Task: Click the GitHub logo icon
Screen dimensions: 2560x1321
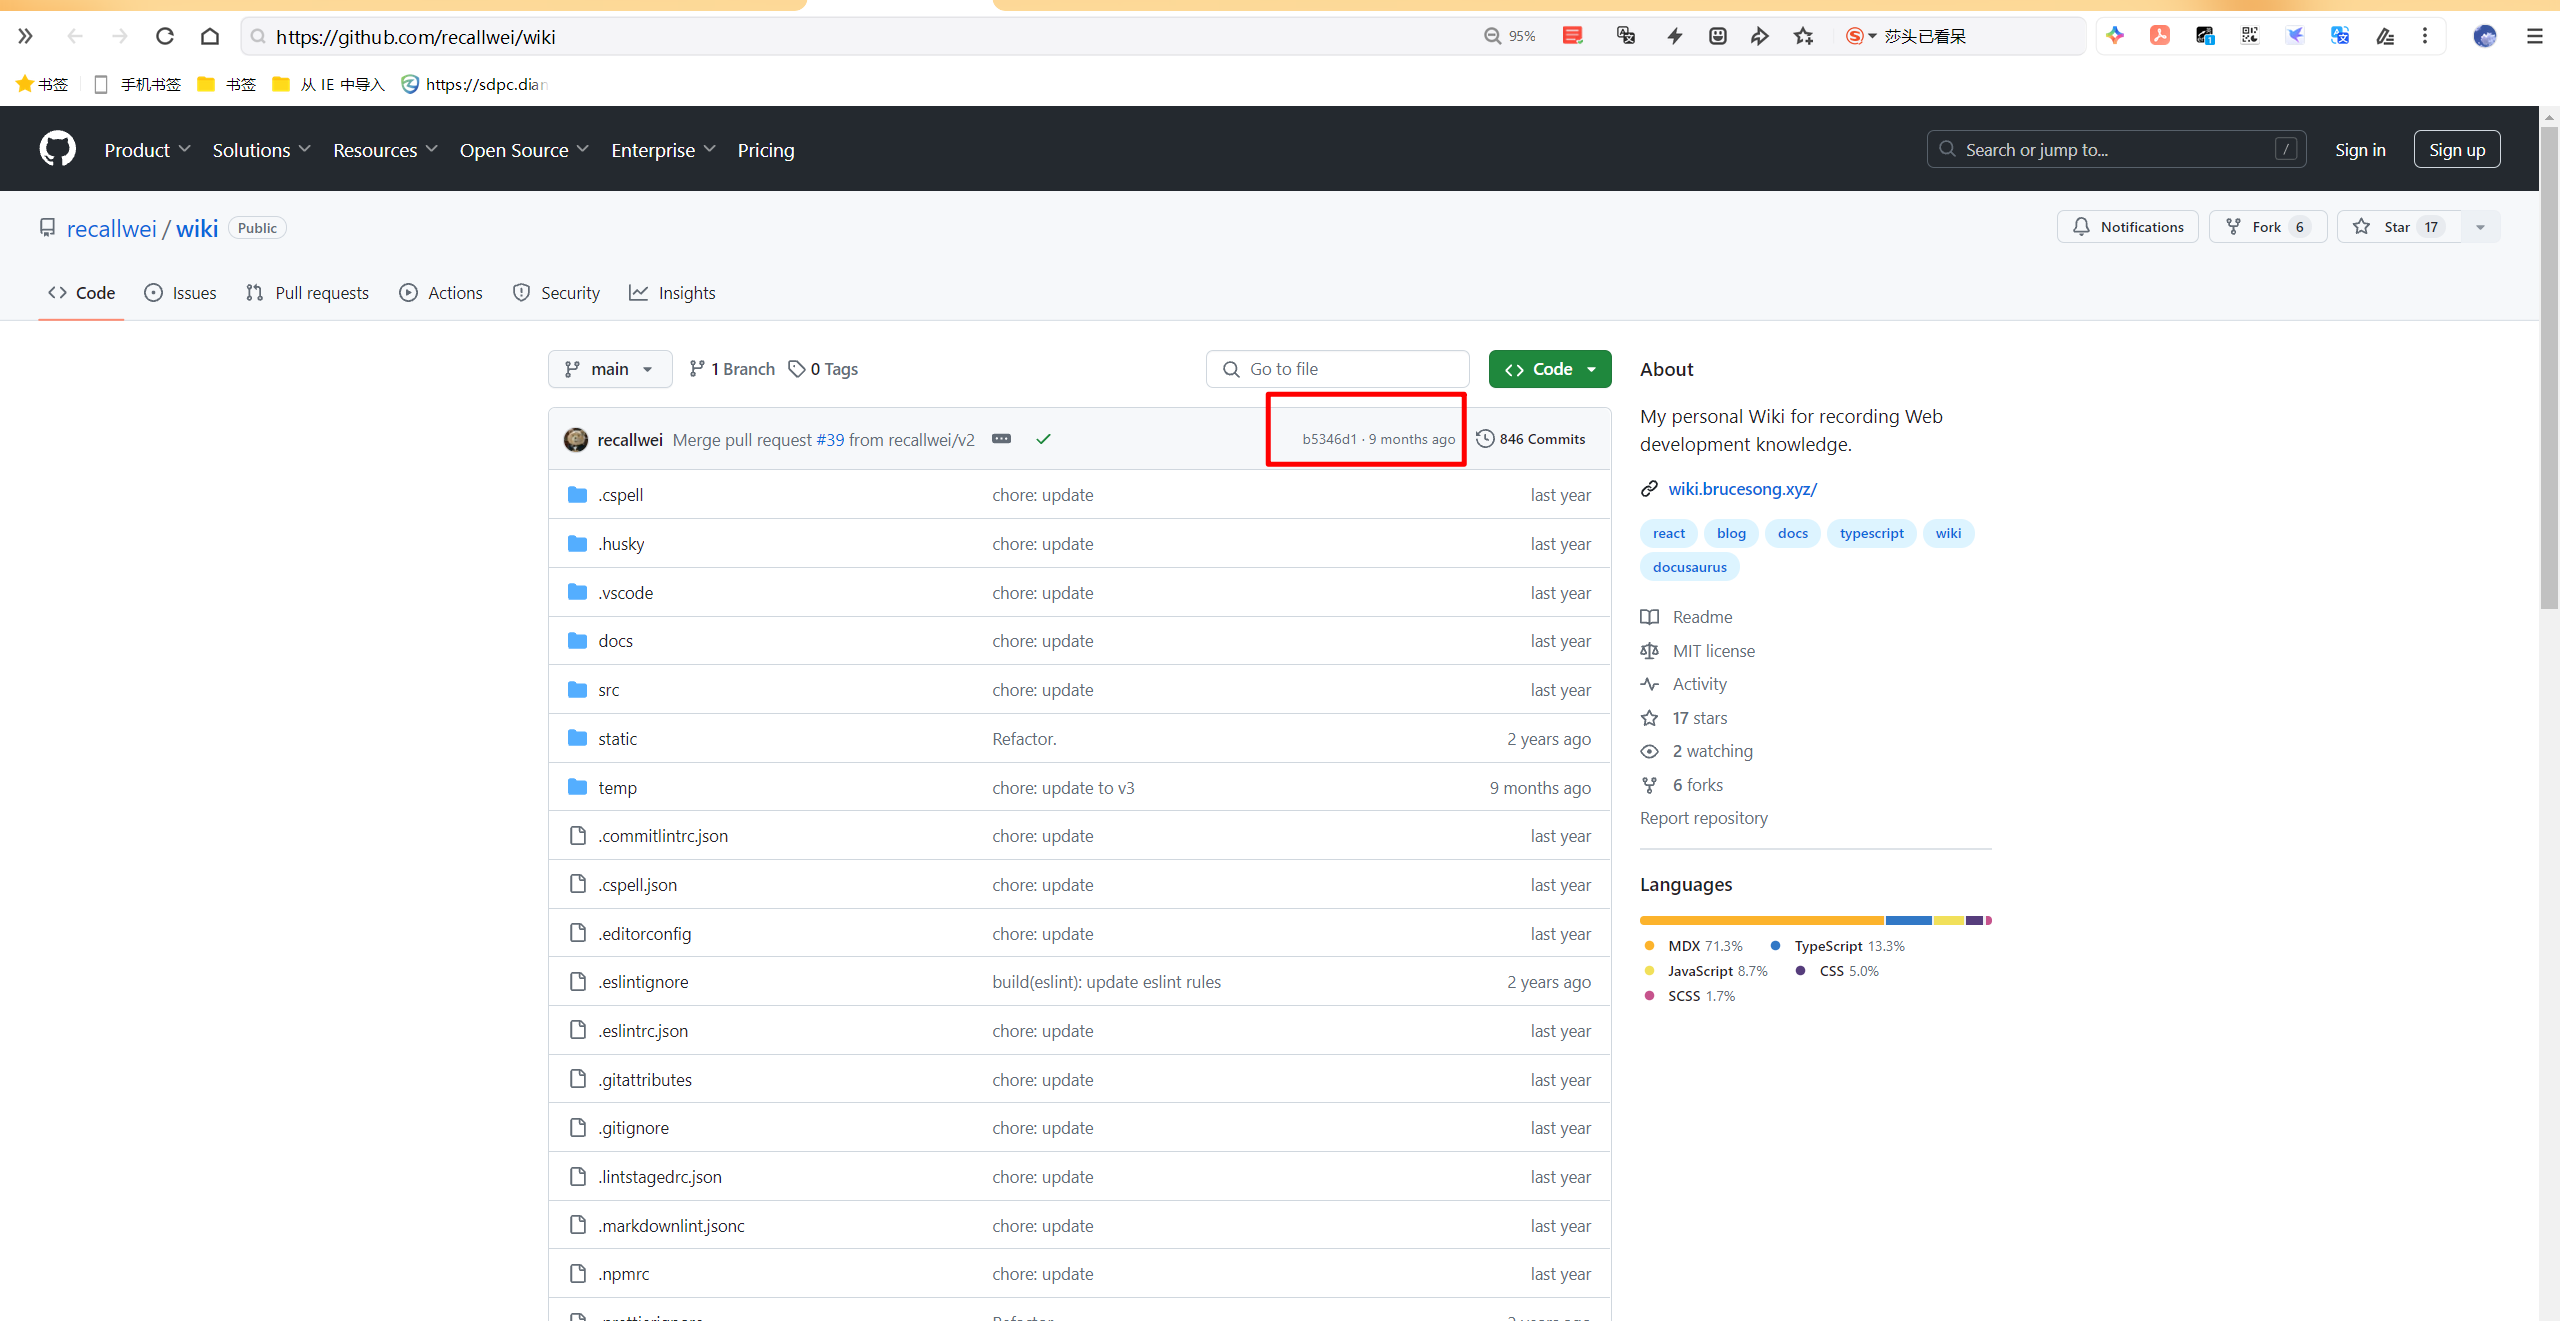Action: tap(57, 149)
